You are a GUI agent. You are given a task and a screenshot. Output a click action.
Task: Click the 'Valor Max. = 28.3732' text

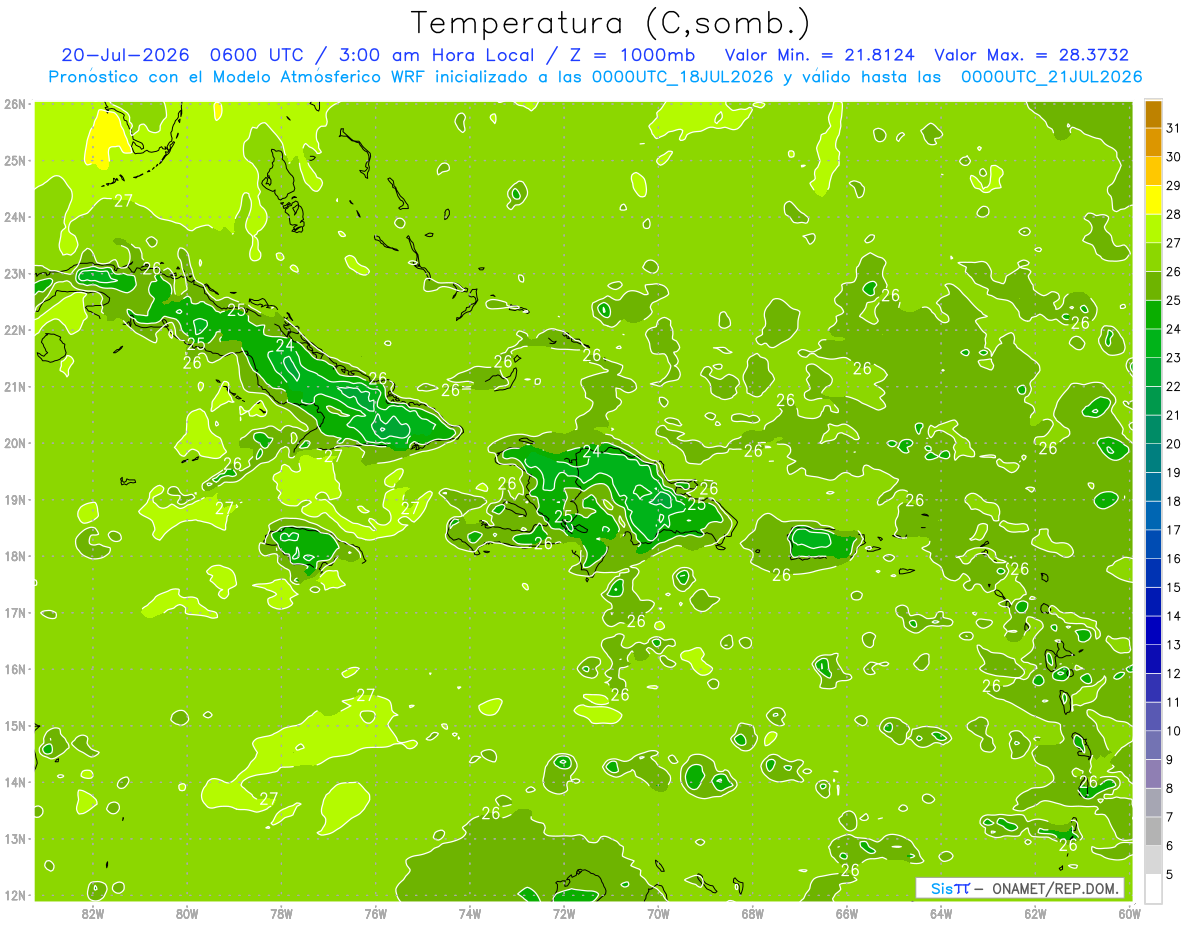(1032, 55)
